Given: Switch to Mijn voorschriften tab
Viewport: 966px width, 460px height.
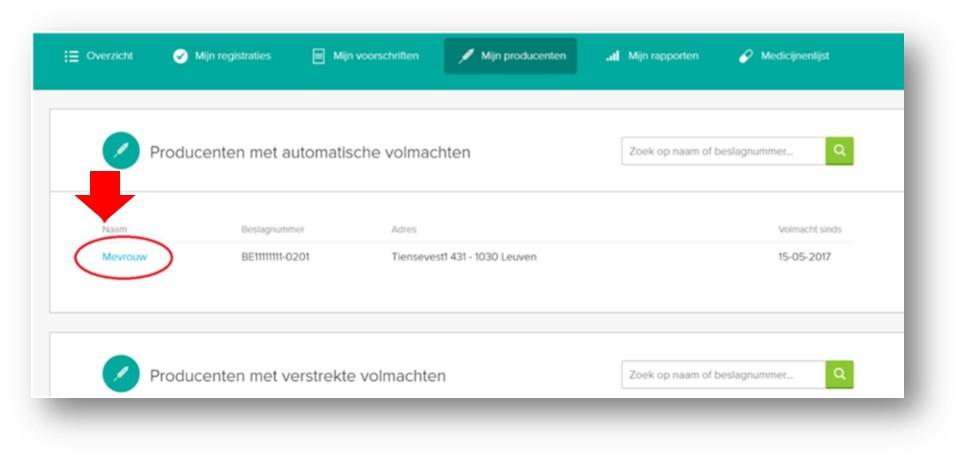Looking at the screenshot, I should (x=365, y=56).
